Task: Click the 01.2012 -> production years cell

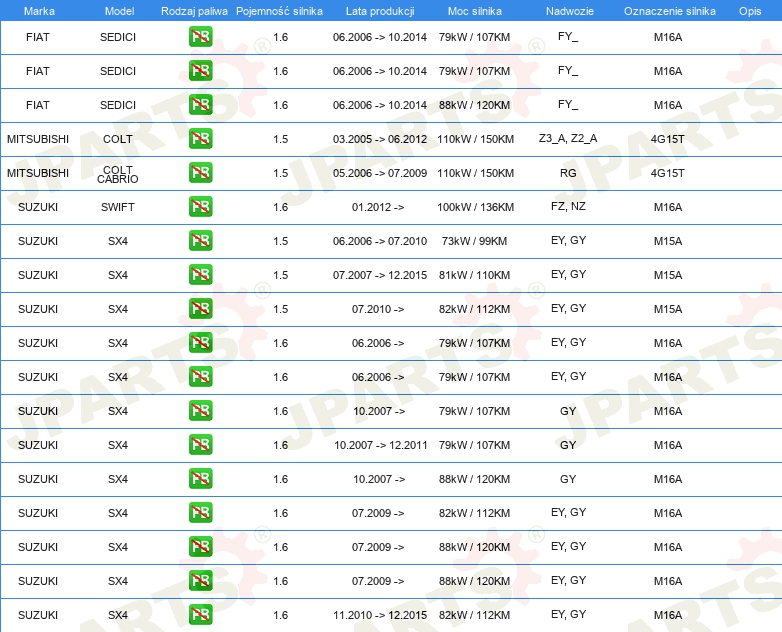Action: [x=378, y=207]
